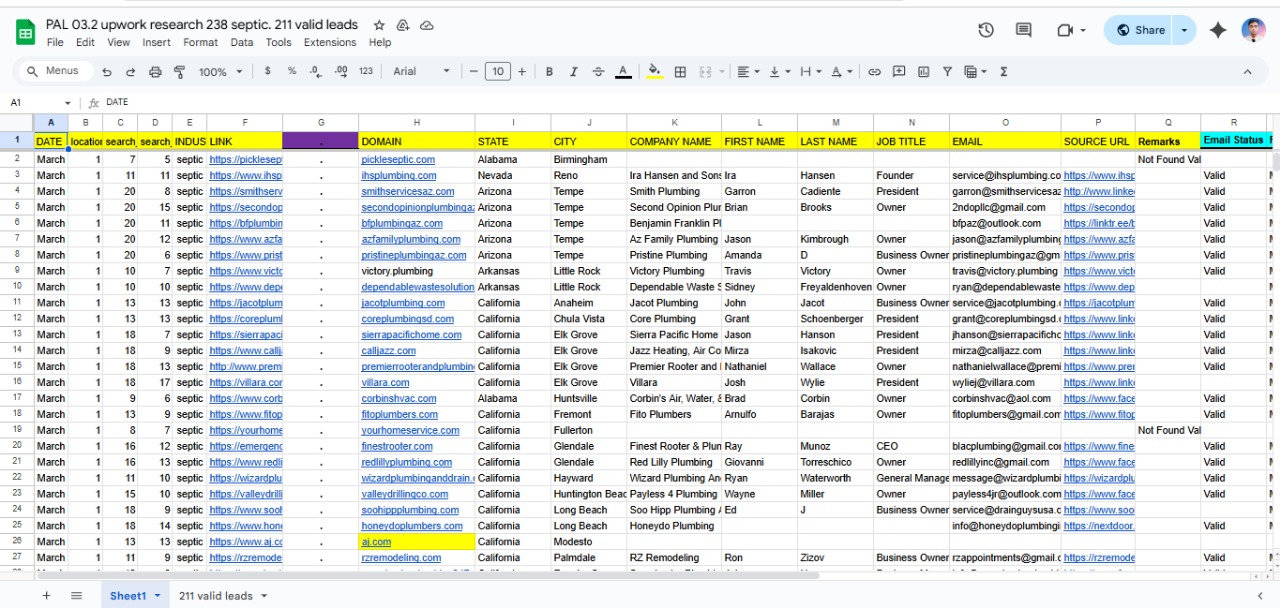Open the finestrooter.com domain link
The image size is (1280, 608).
click(x=397, y=446)
